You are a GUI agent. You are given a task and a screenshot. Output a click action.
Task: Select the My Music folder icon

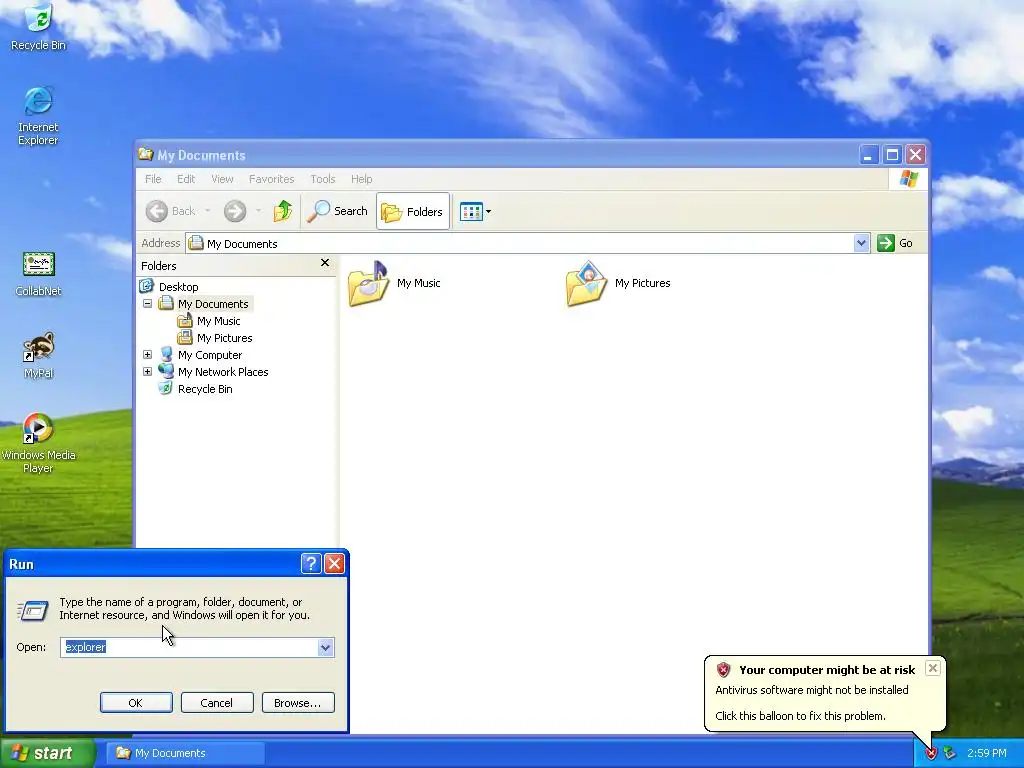click(368, 283)
